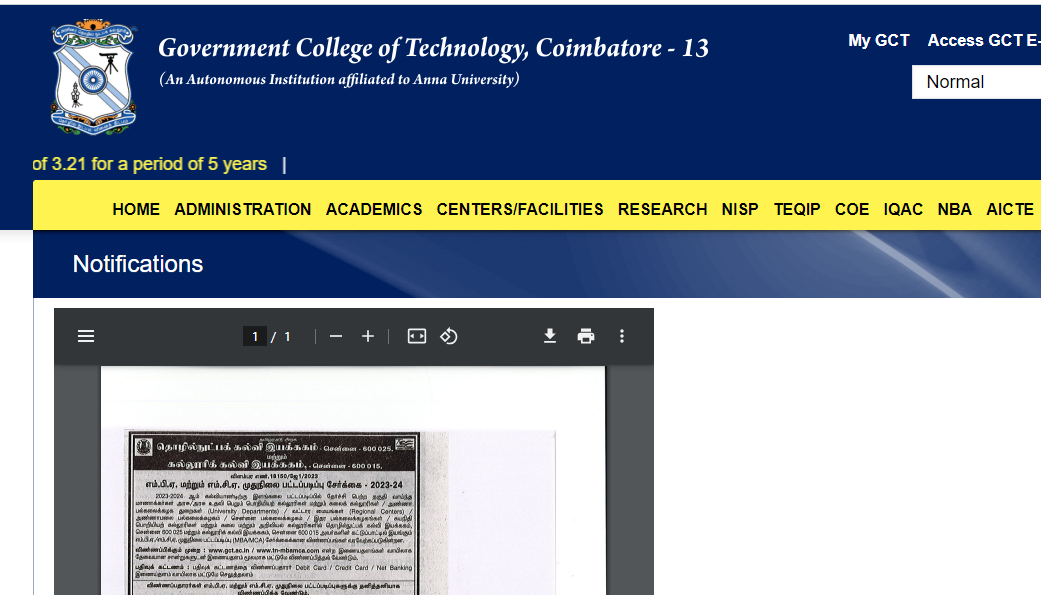Open PDF viewer more actions menu
The image size is (1041, 595).
pyautogui.click(x=621, y=336)
